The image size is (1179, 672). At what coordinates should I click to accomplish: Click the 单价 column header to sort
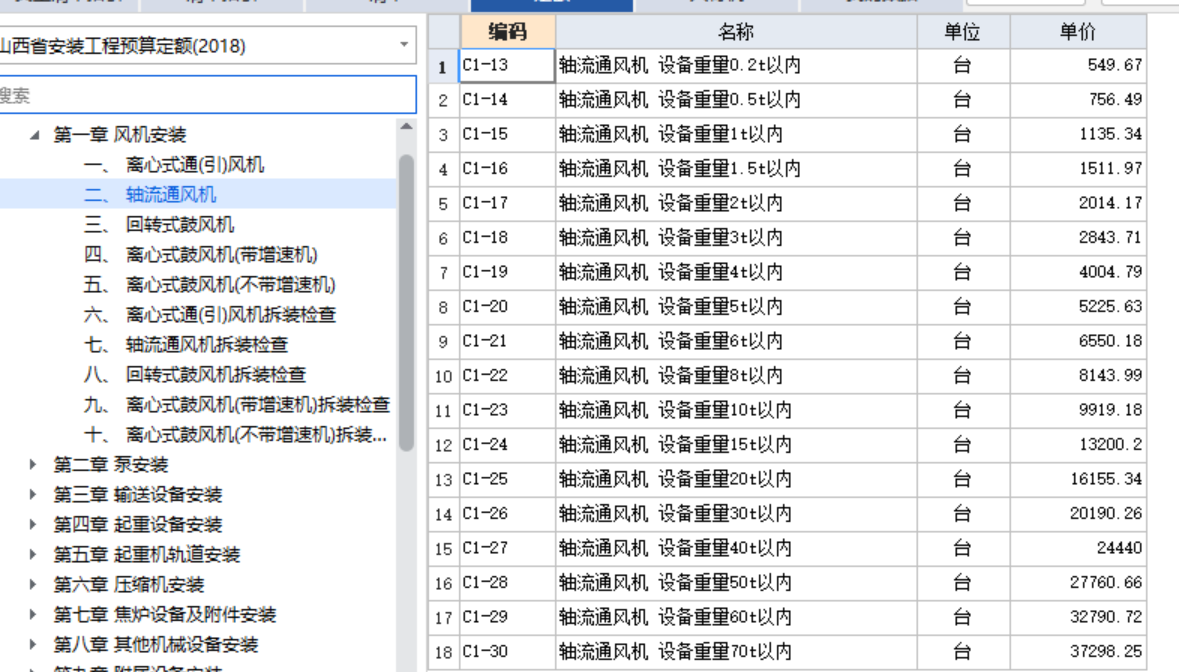(1092, 31)
